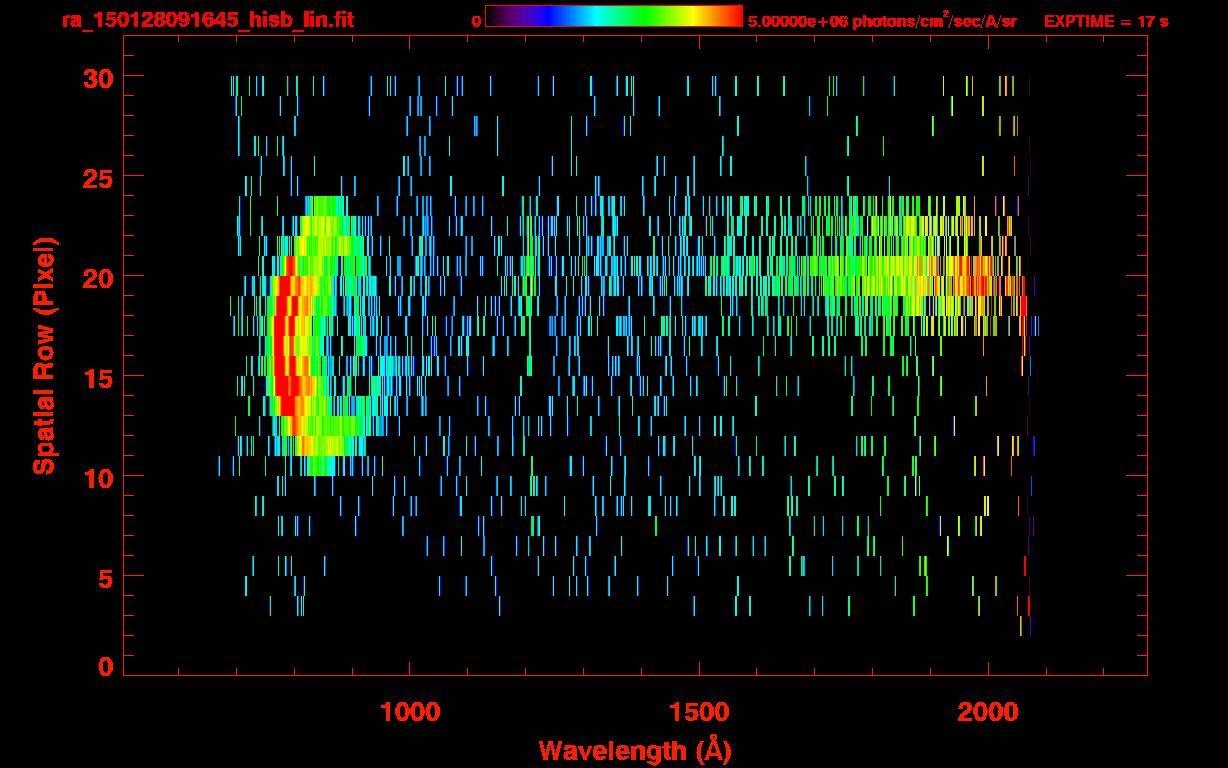Click the colorbar minimum label 0
The width and height of the screenshot is (1228, 768).
click(x=476, y=21)
